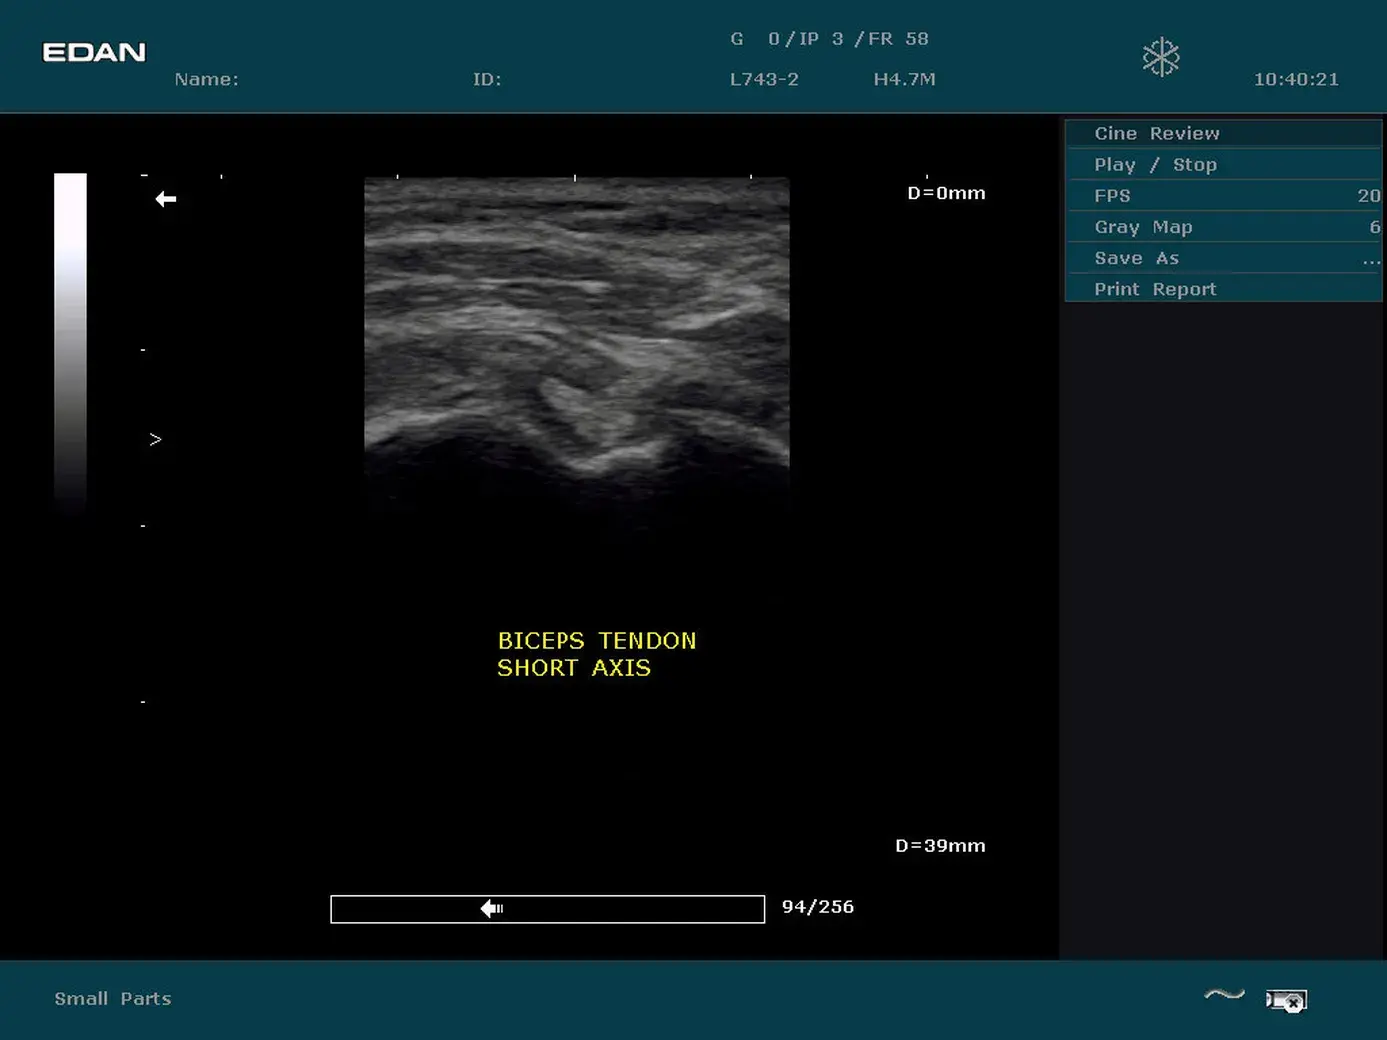Open the Save As option
Screen dimensions: 1387x1040
click(x=1223, y=258)
